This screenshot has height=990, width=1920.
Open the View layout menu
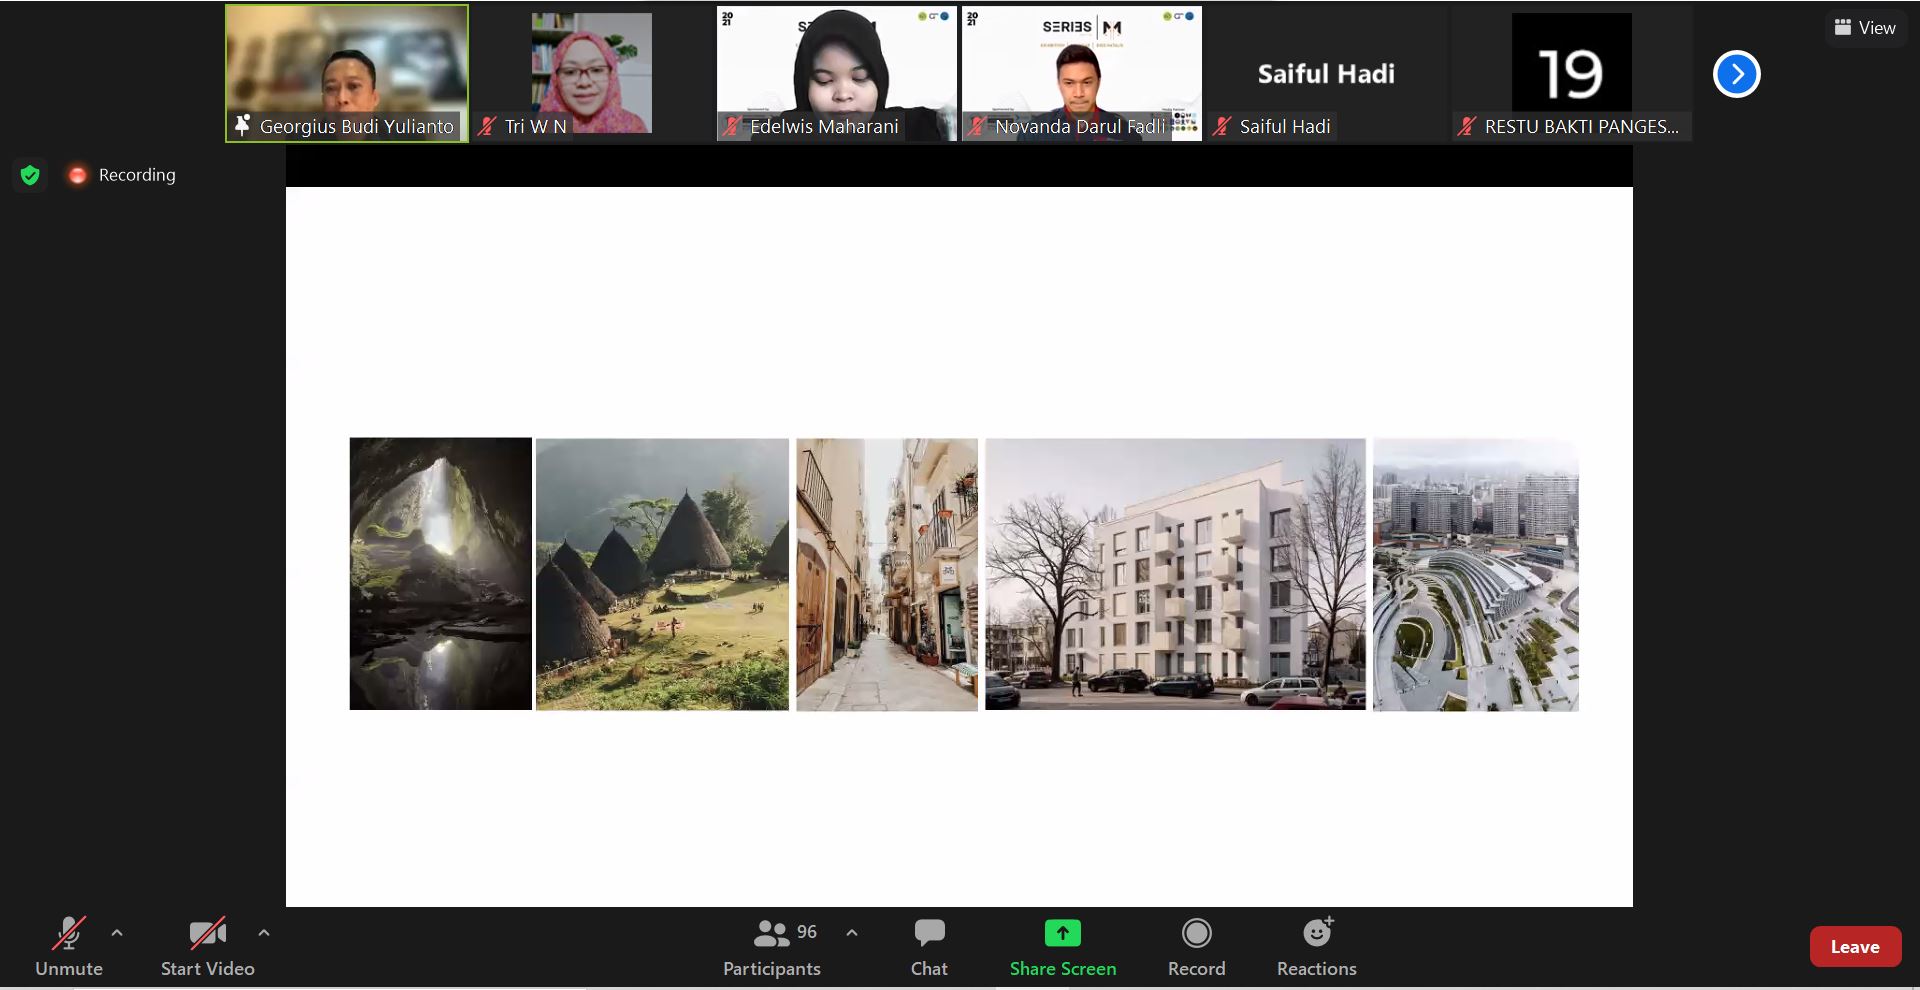coord(1865,28)
